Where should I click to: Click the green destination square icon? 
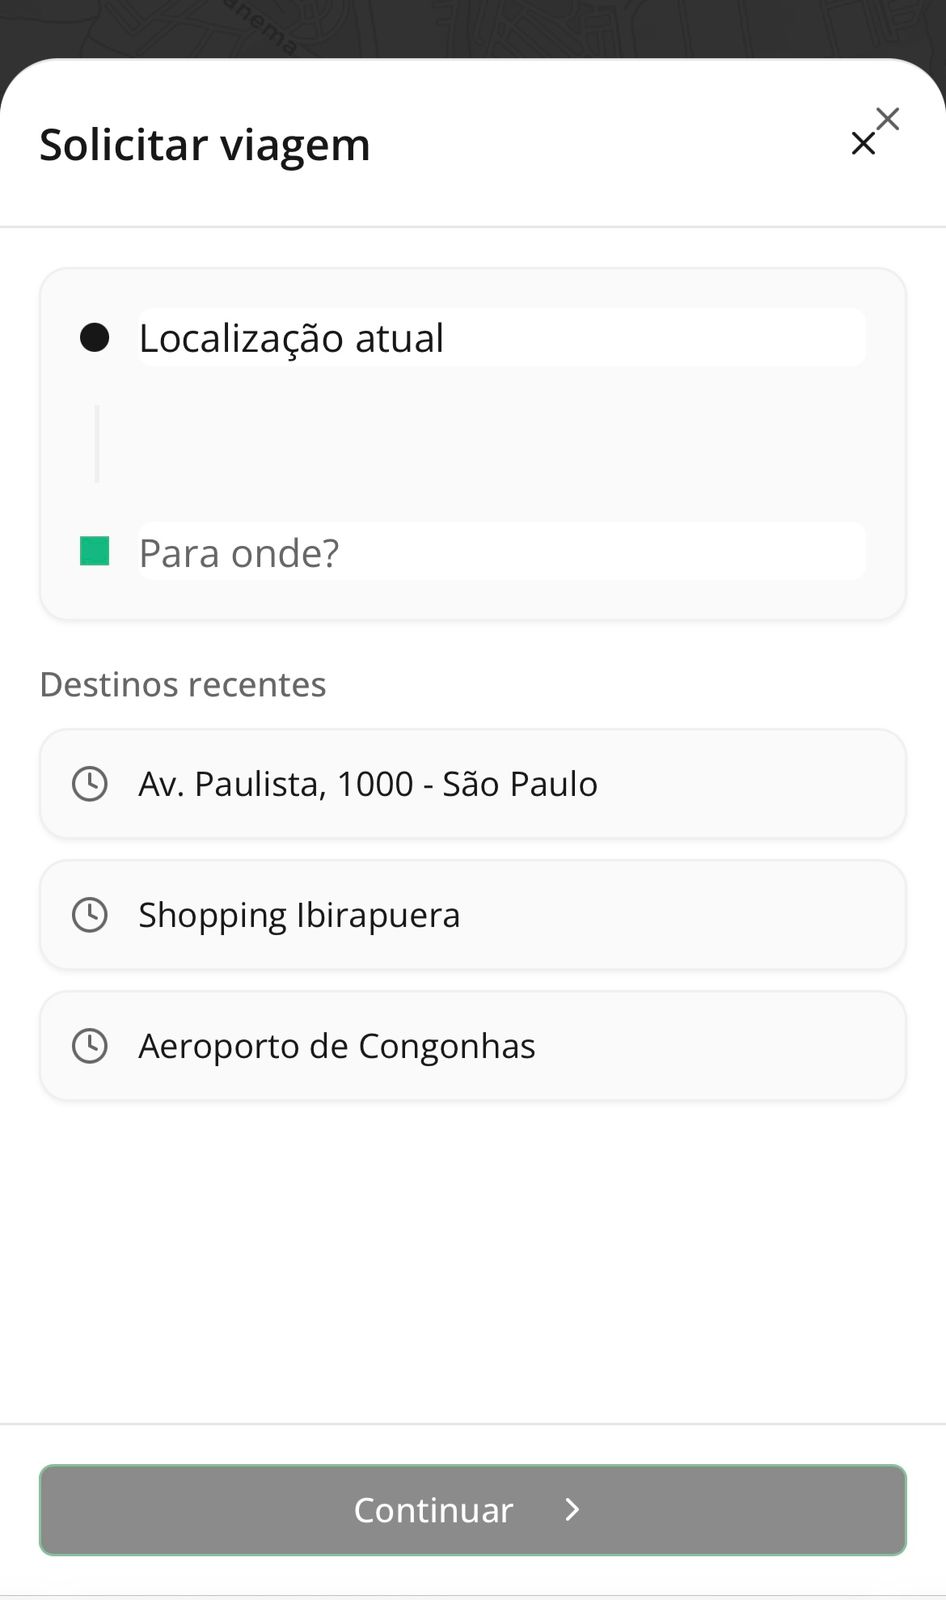pos(94,551)
